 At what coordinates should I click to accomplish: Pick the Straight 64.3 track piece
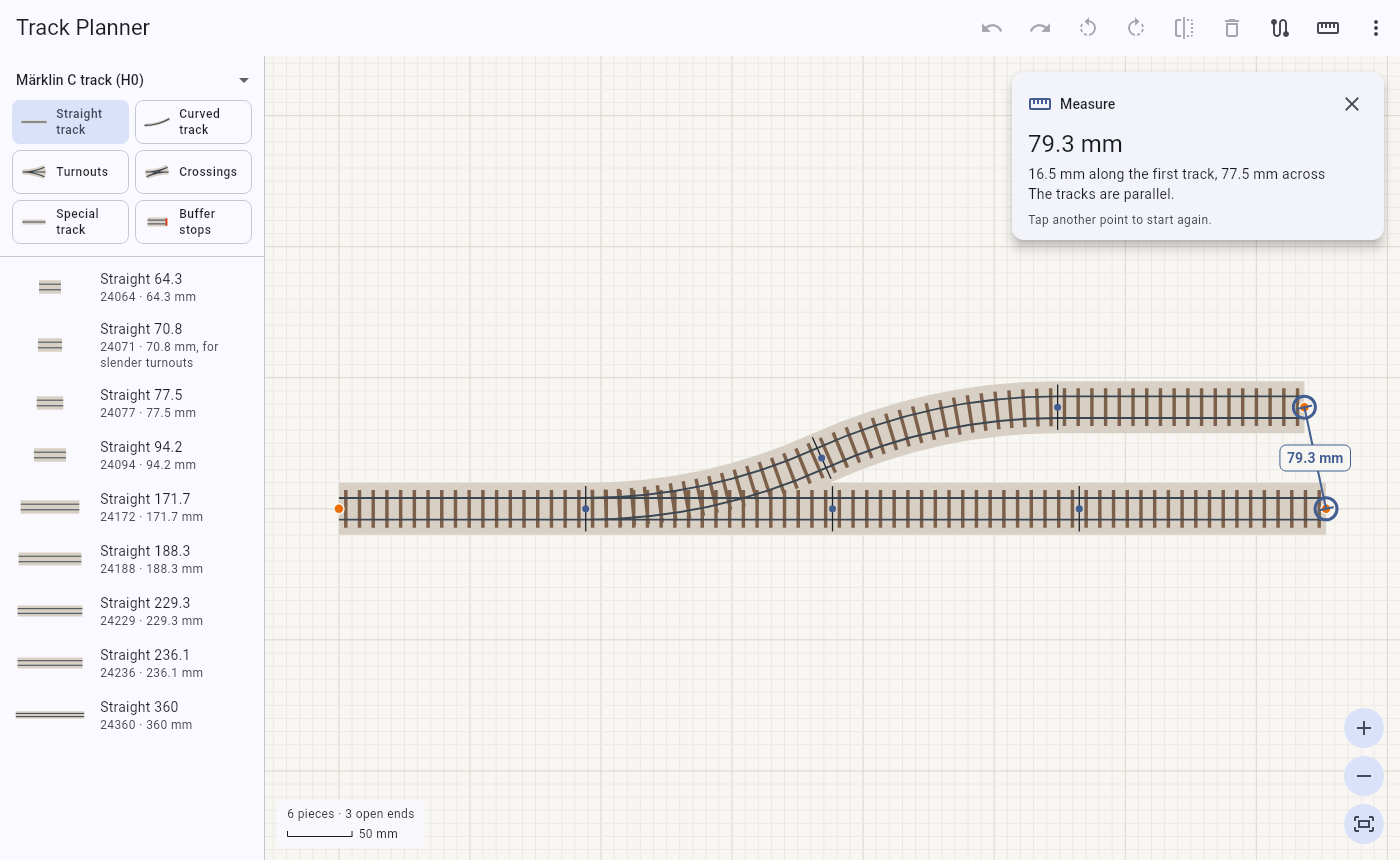pyautogui.click(x=132, y=287)
